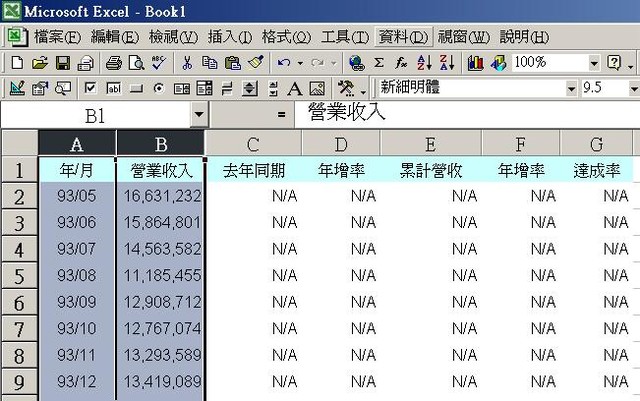Select row 5 by its row header
This screenshot has height=401, width=640.
pyautogui.click(x=20, y=276)
